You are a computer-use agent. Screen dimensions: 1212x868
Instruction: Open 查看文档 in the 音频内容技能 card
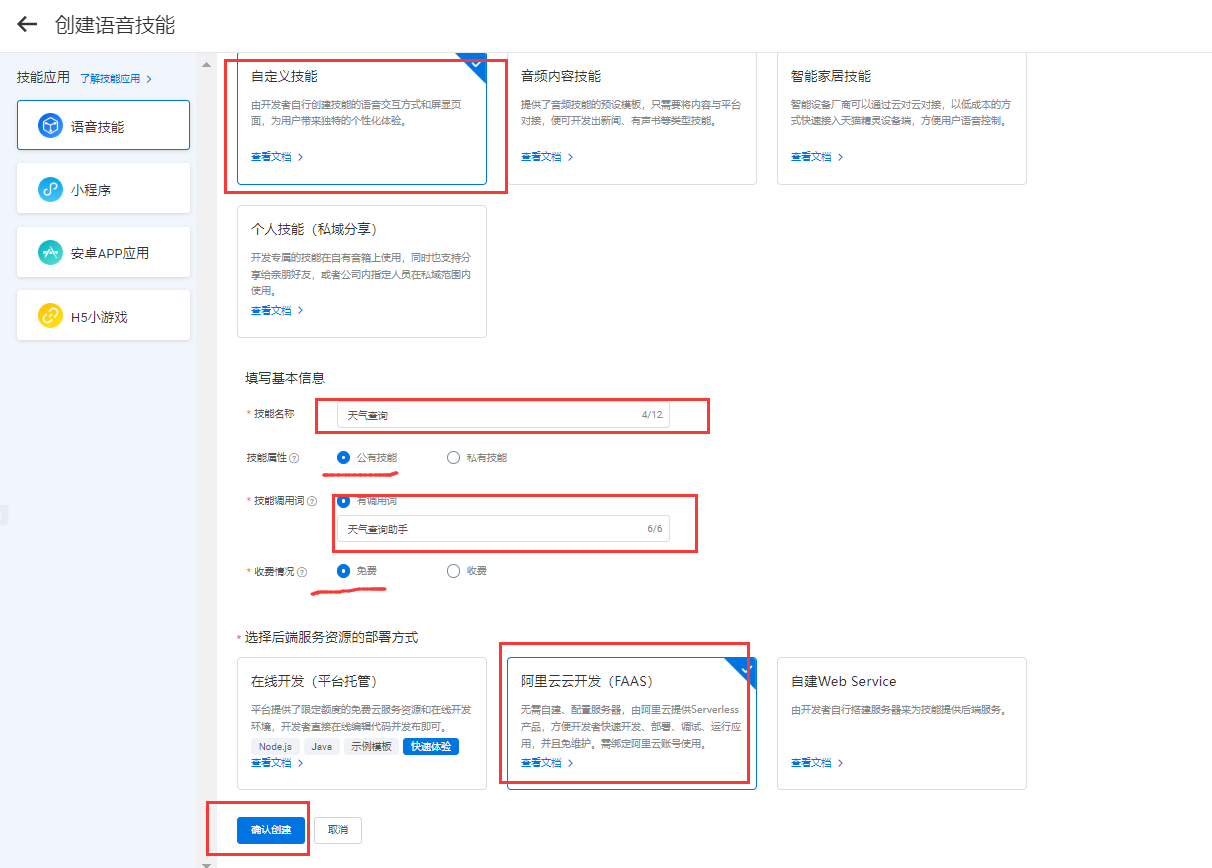click(x=547, y=157)
